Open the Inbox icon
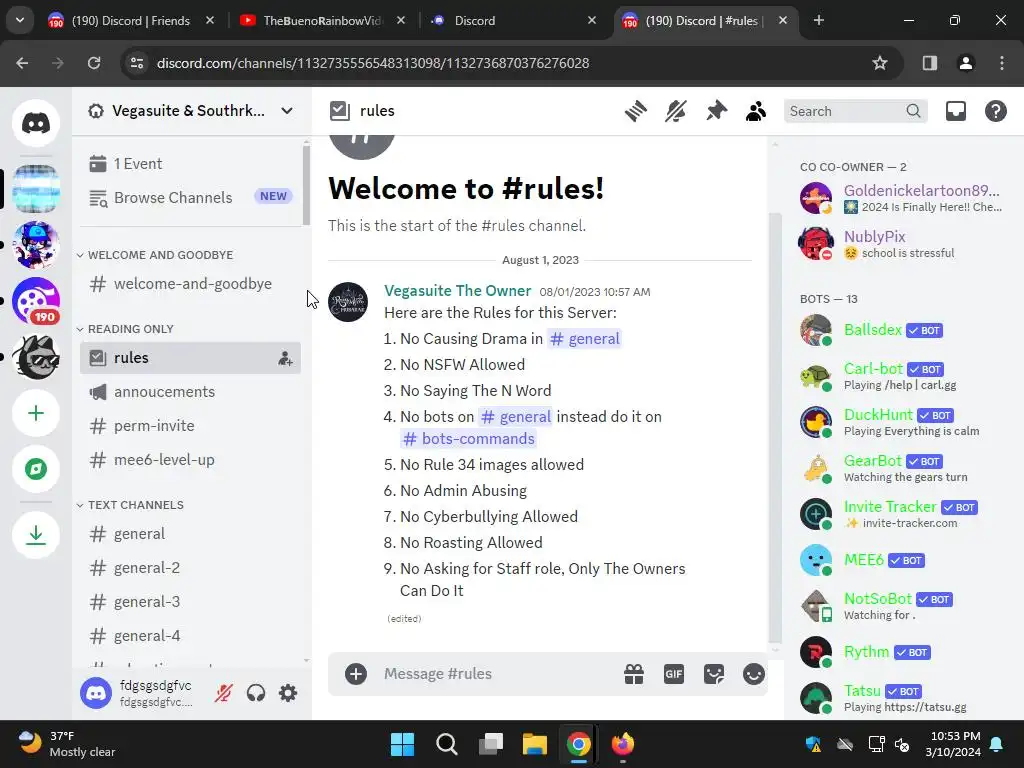This screenshot has width=1024, height=768. point(955,111)
